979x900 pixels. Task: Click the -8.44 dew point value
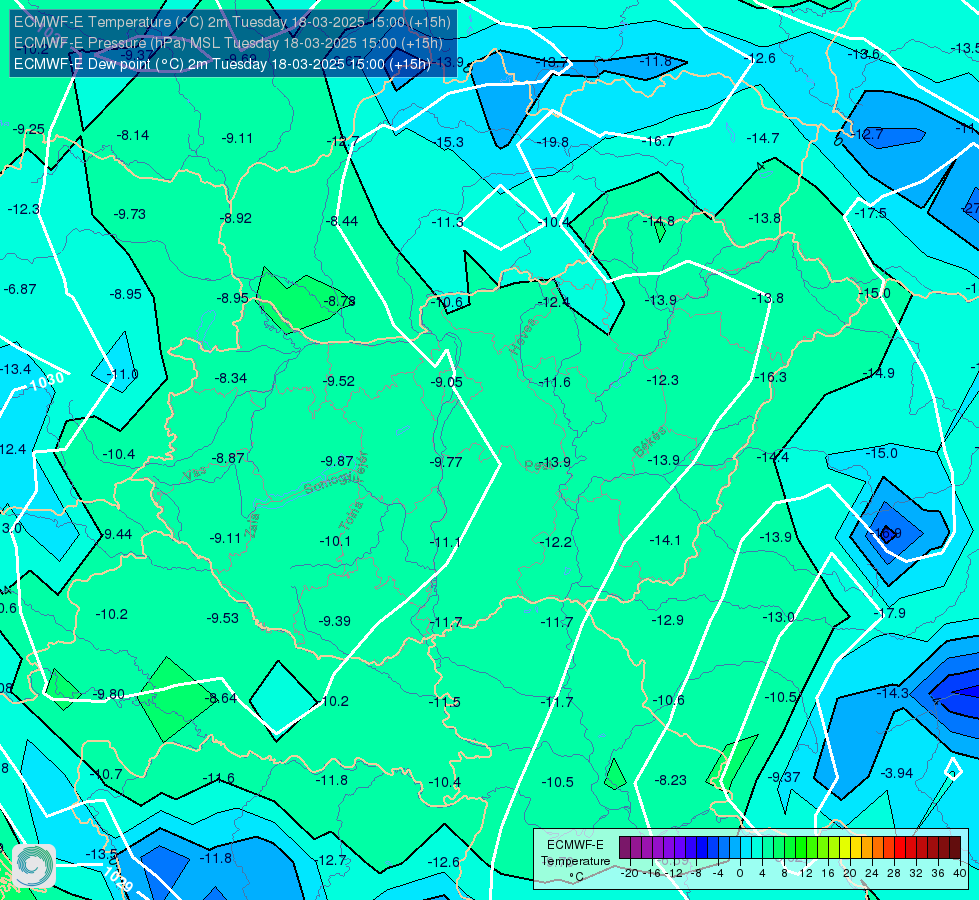click(342, 221)
